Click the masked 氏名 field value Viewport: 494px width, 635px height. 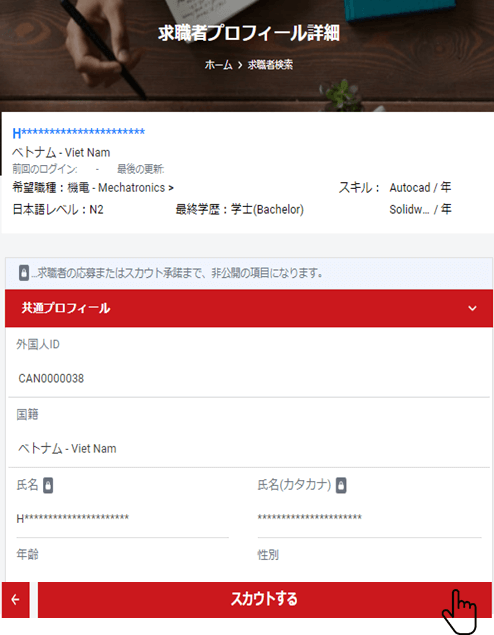pos(72,518)
